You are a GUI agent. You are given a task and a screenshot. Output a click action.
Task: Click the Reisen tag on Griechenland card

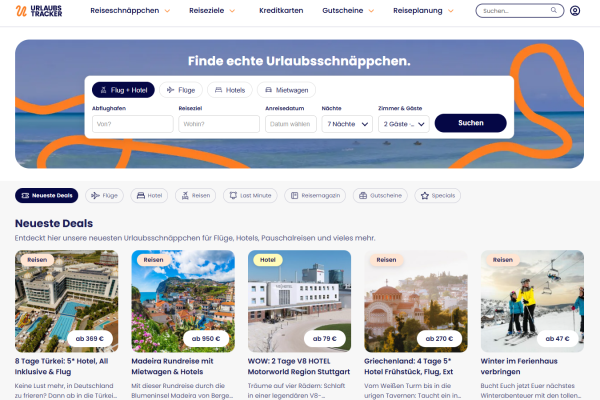point(386,260)
